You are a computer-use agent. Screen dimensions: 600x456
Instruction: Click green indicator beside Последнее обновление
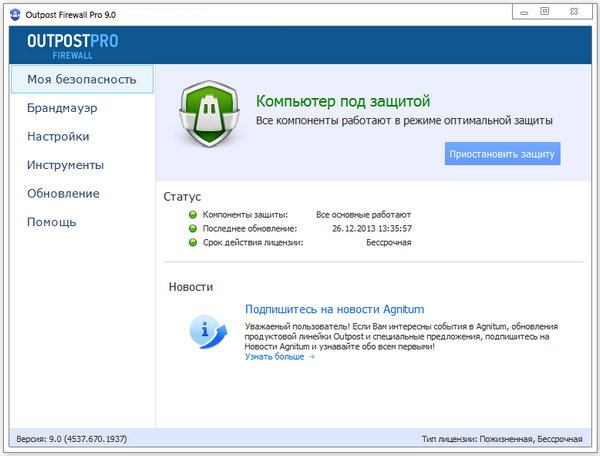tap(192, 229)
